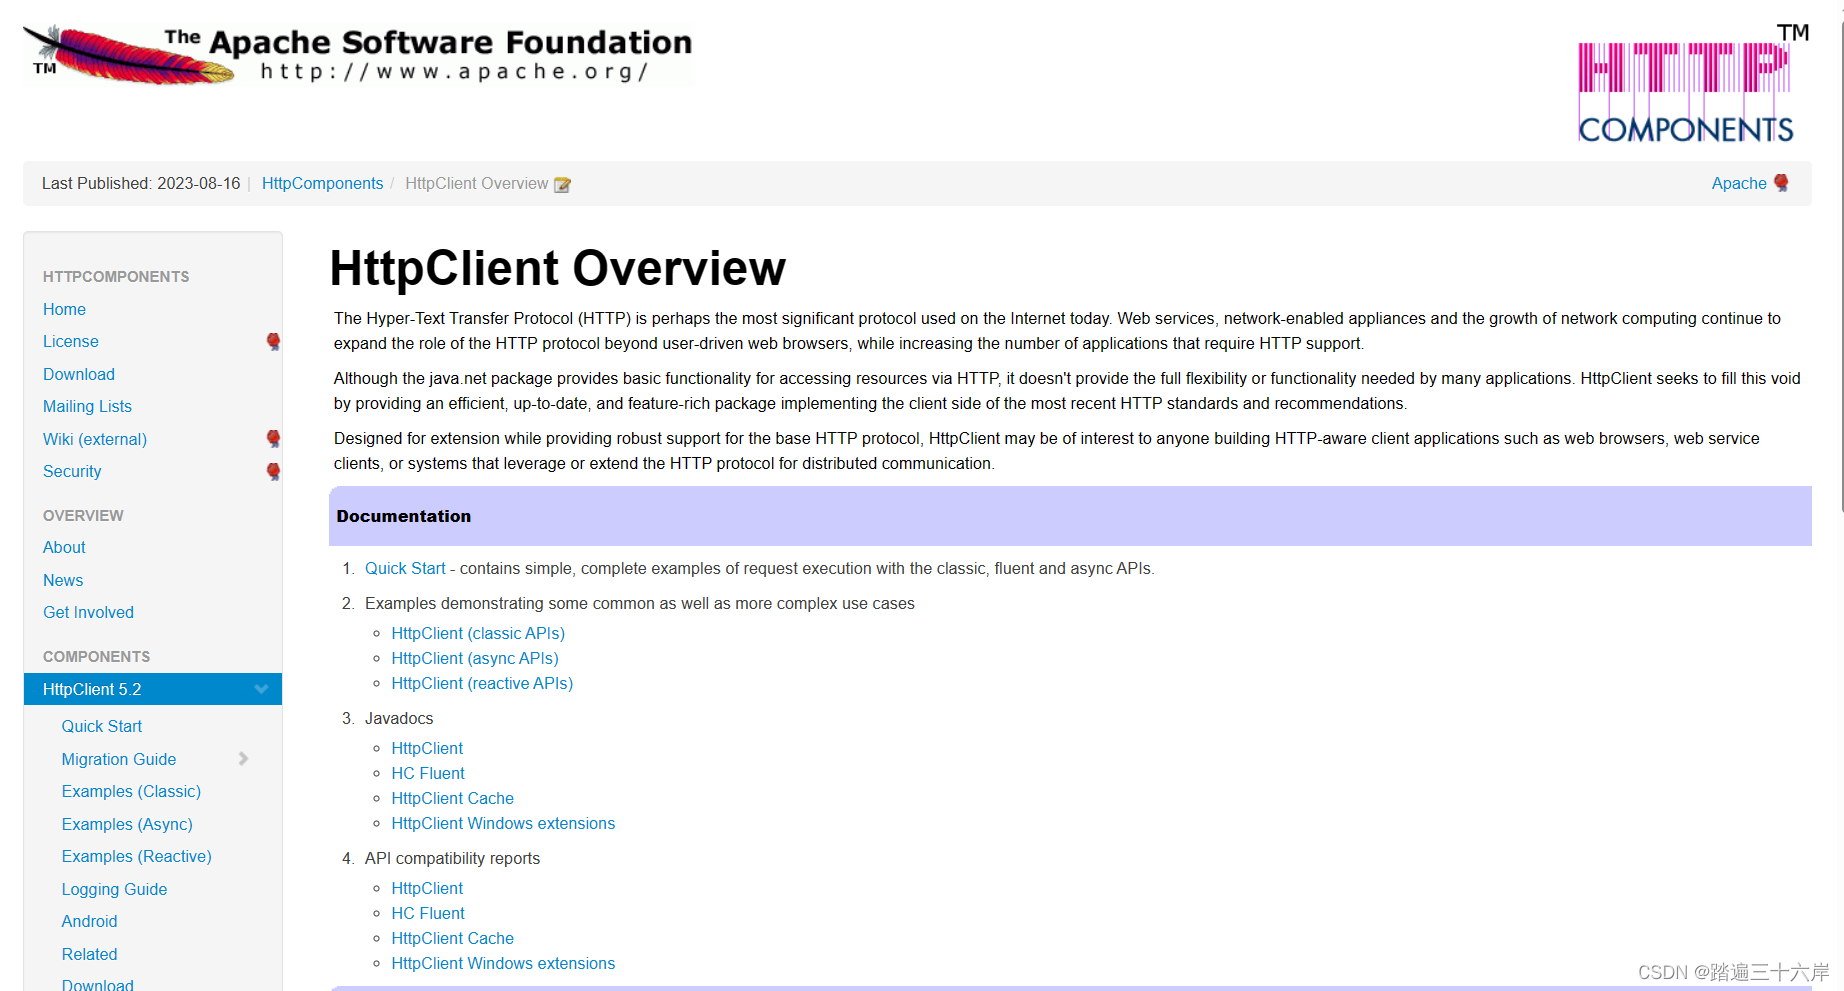Image resolution: width=1844 pixels, height=991 pixels.
Task: Click the HTTP Components logo
Action: pyautogui.click(x=1694, y=84)
